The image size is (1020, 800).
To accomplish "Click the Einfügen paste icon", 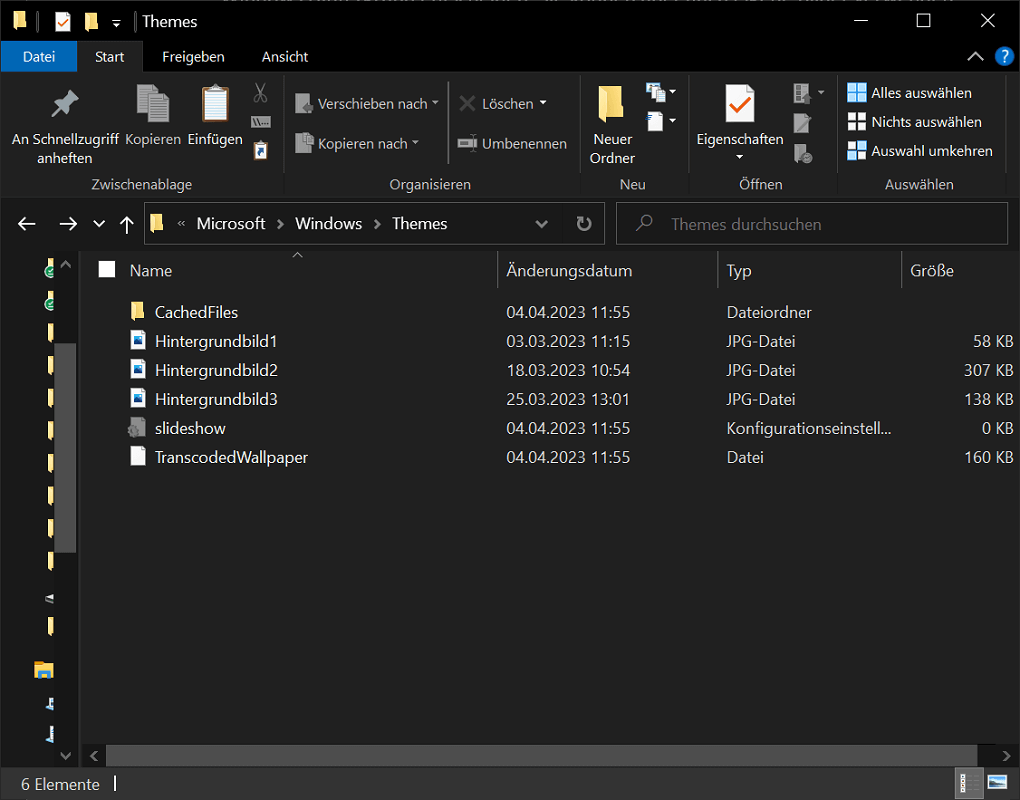I will click(x=215, y=116).
